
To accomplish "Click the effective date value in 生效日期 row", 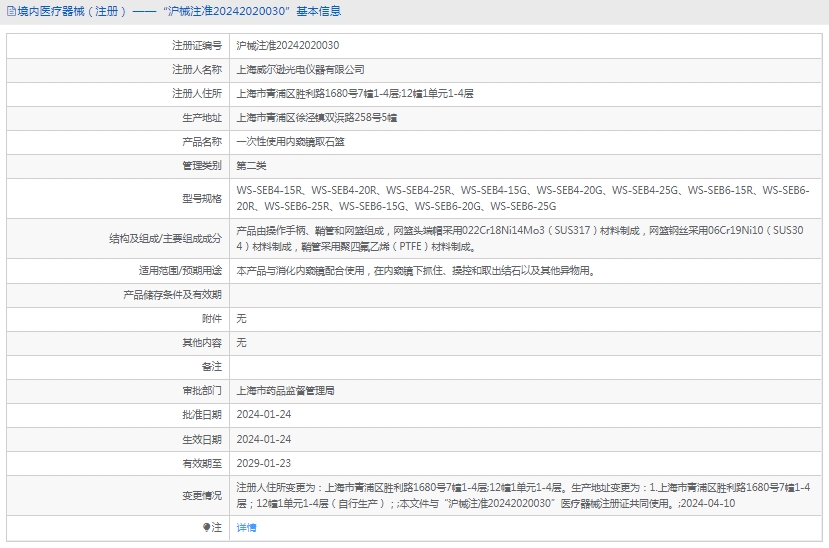I will 263,439.
